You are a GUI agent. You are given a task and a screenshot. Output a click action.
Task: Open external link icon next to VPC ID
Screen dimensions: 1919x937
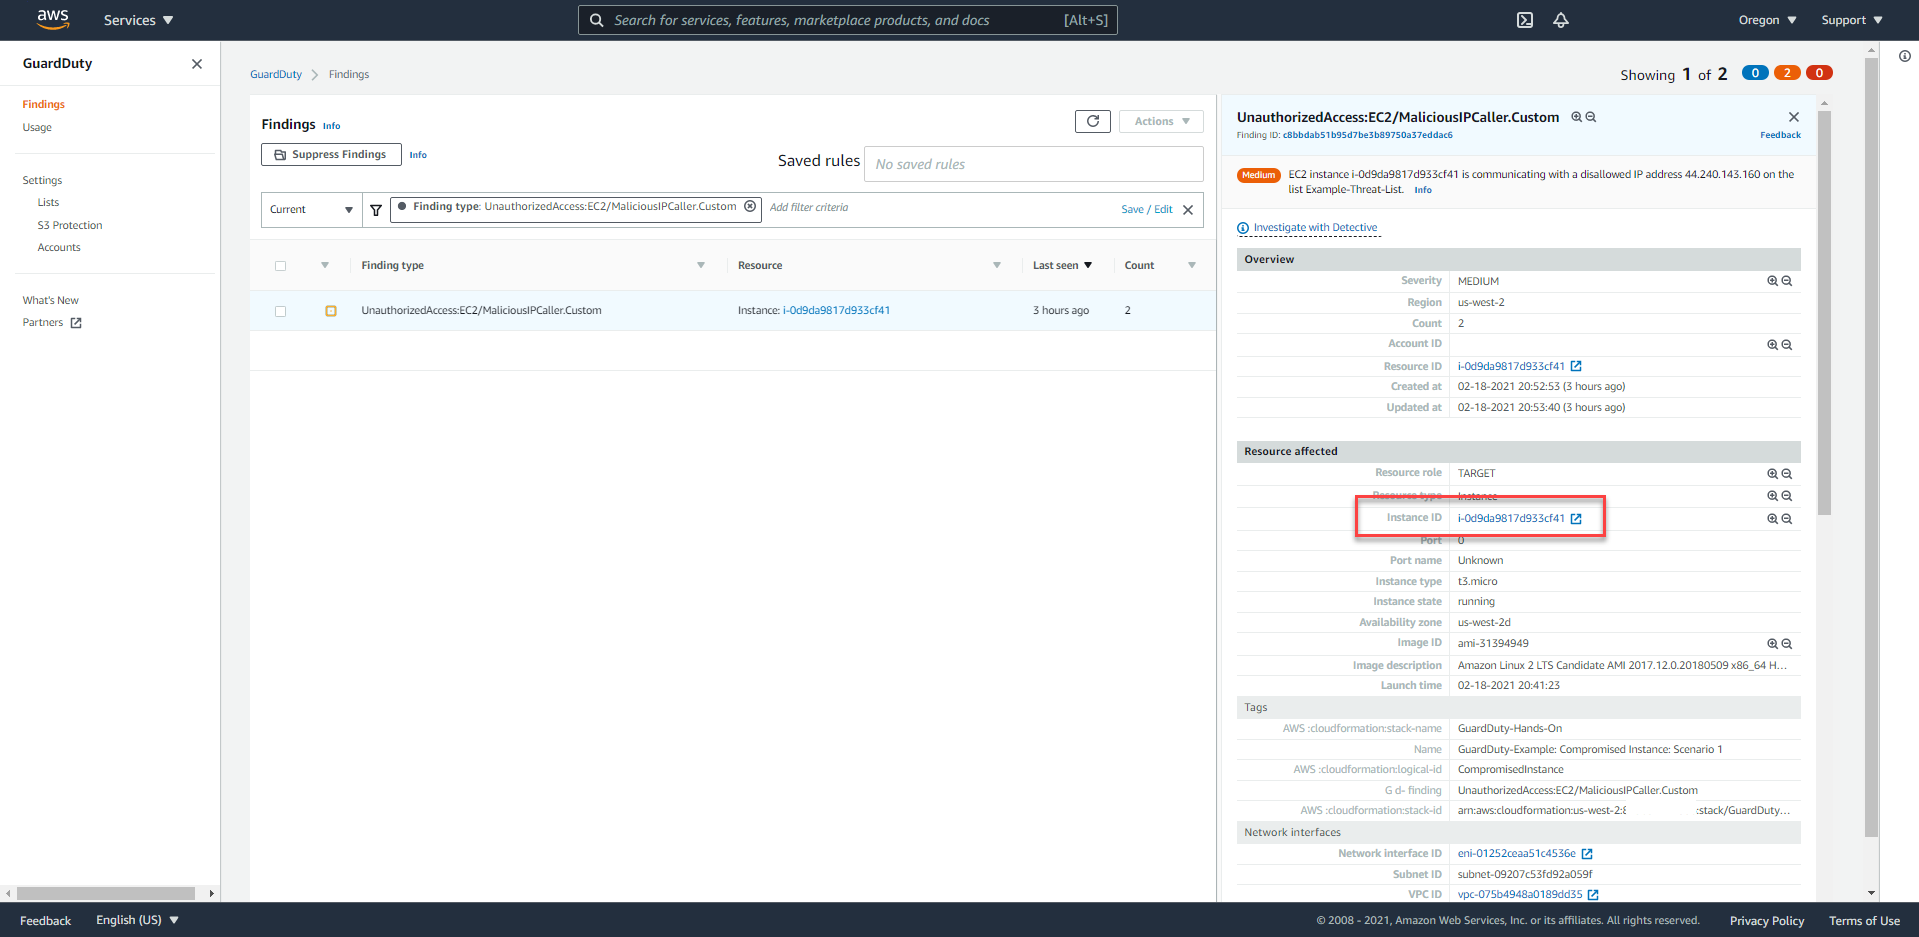click(x=1593, y=895)
